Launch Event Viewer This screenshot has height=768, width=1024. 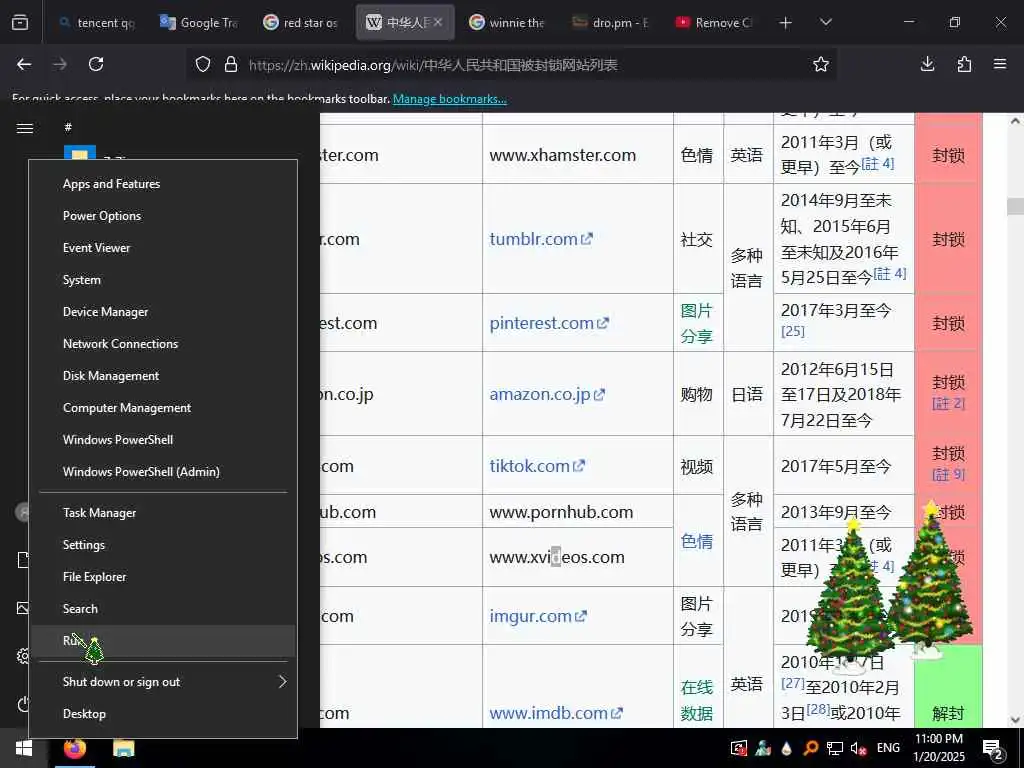point(163,248)
